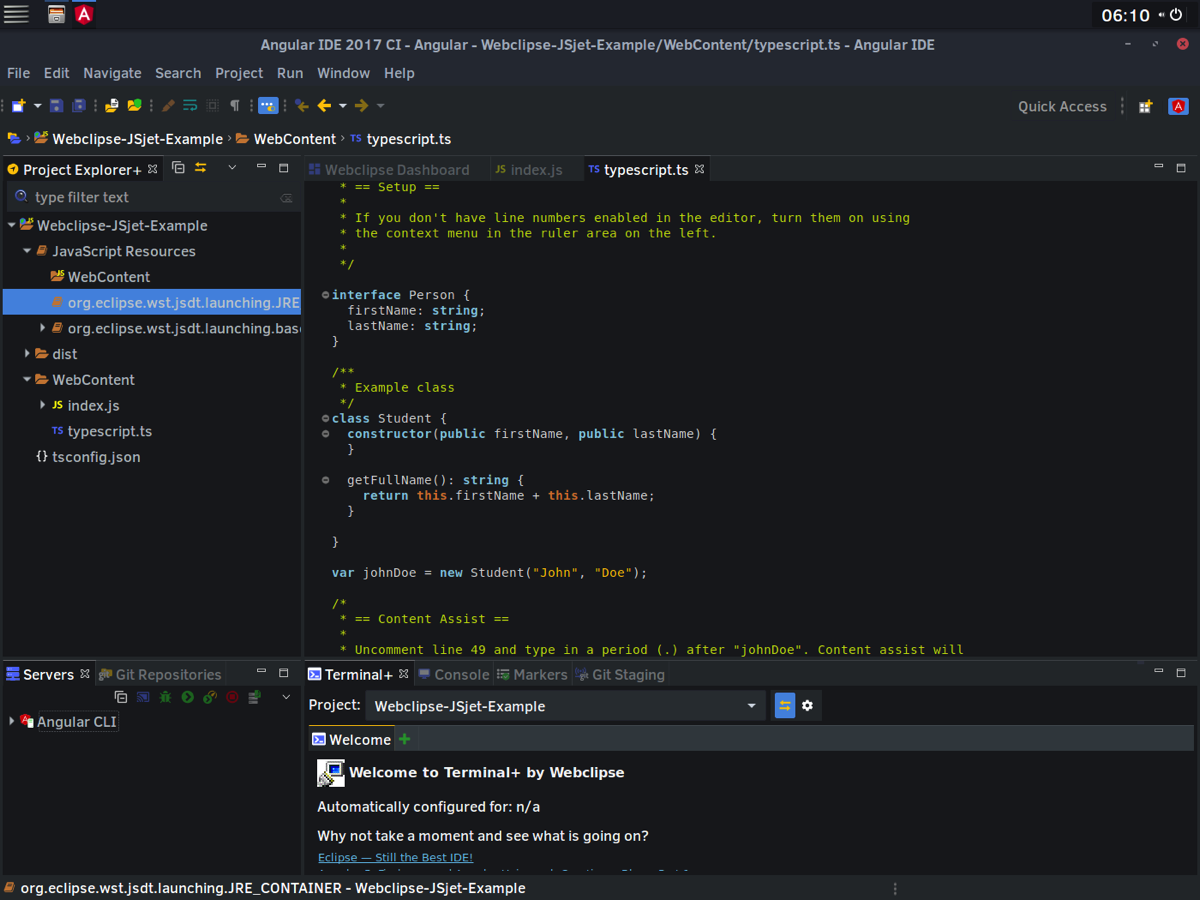The image size is (1200, 900).
Task: Open the Navigate menu
Action: pos(112,73)
